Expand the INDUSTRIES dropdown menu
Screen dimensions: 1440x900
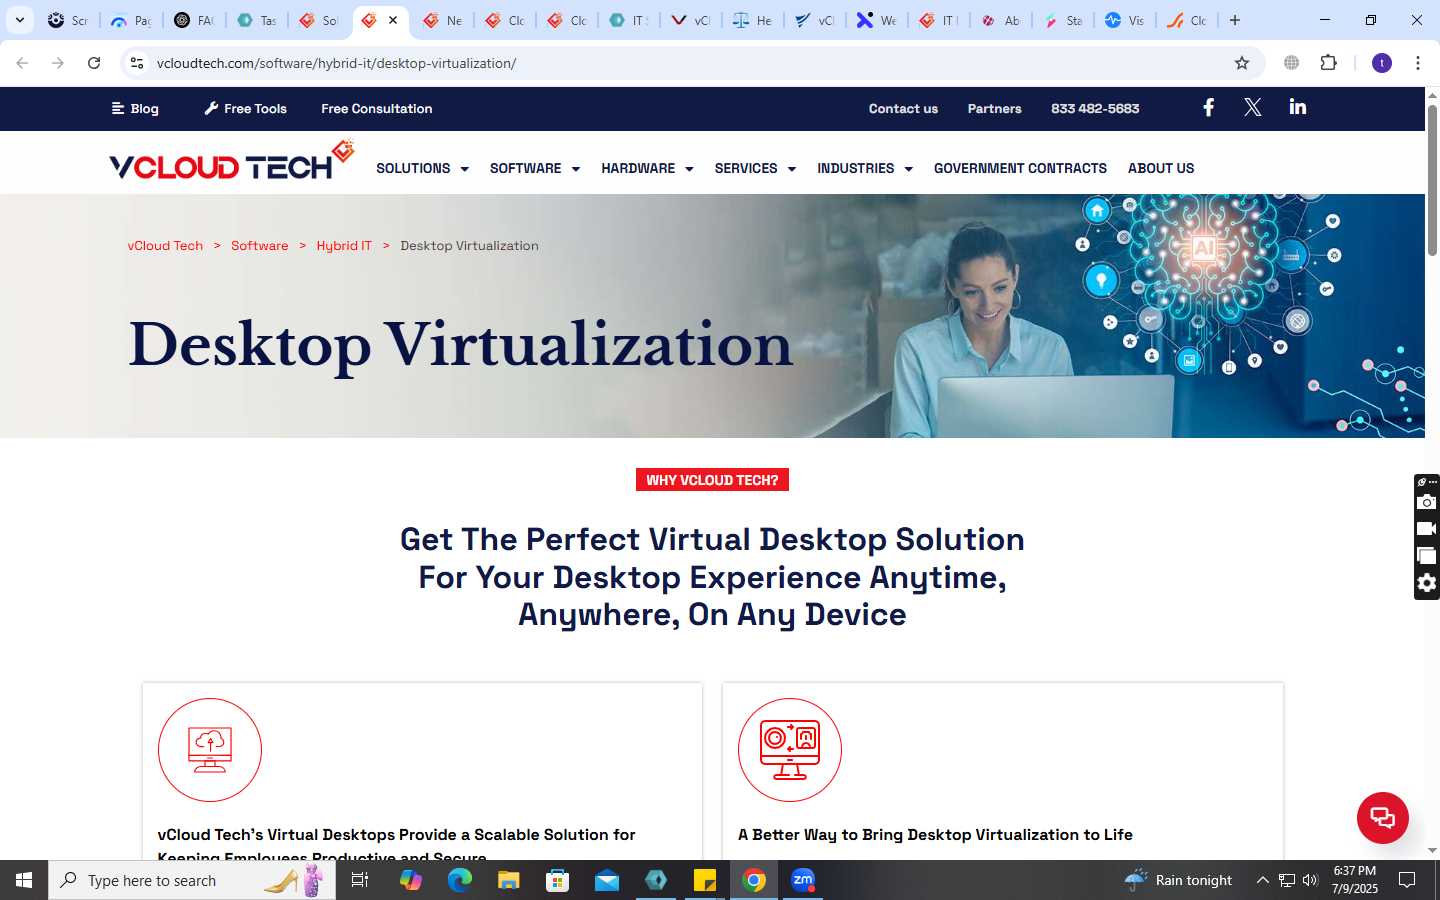tap(865, 168)
